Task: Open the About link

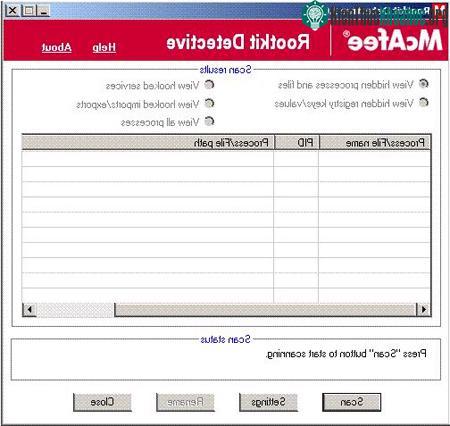Action: coord(57,48)
